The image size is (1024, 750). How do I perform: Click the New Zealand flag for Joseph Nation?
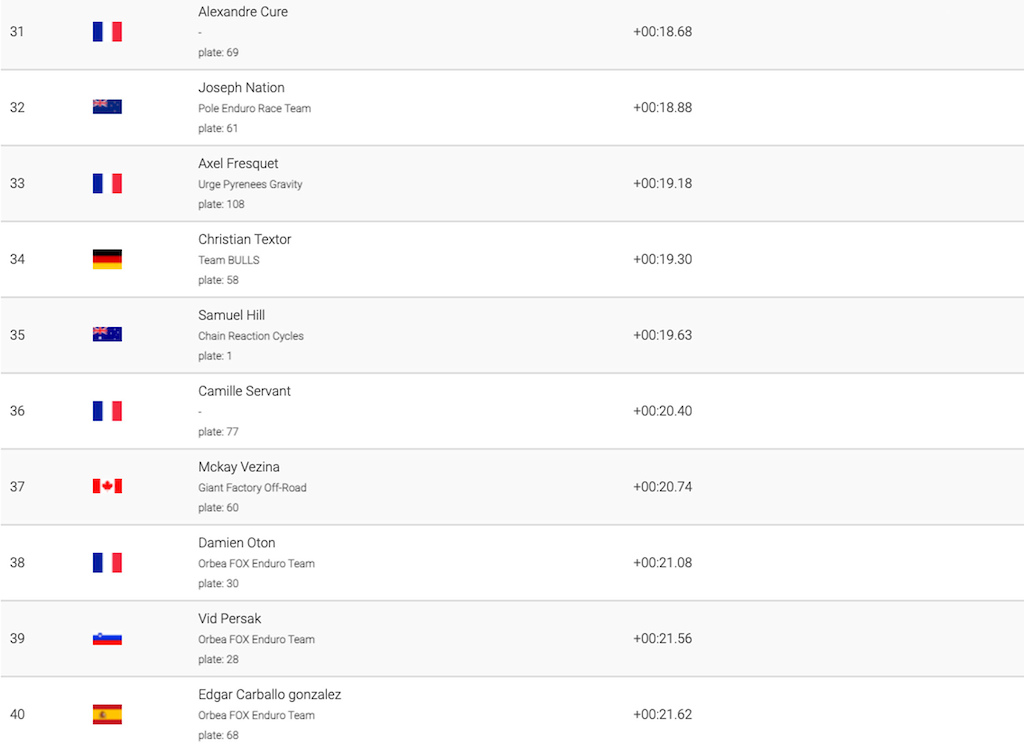107,106
